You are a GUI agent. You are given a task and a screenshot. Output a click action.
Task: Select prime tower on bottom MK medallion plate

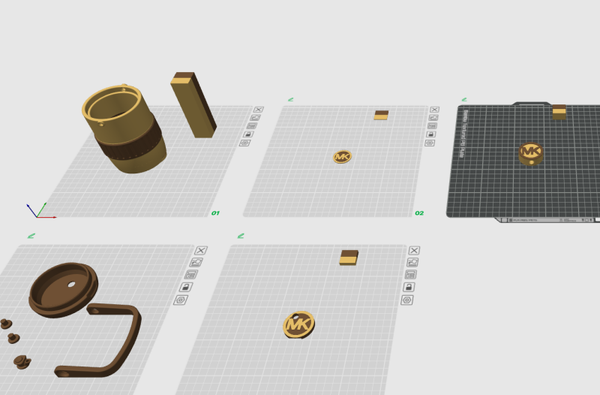click(349, 258)
